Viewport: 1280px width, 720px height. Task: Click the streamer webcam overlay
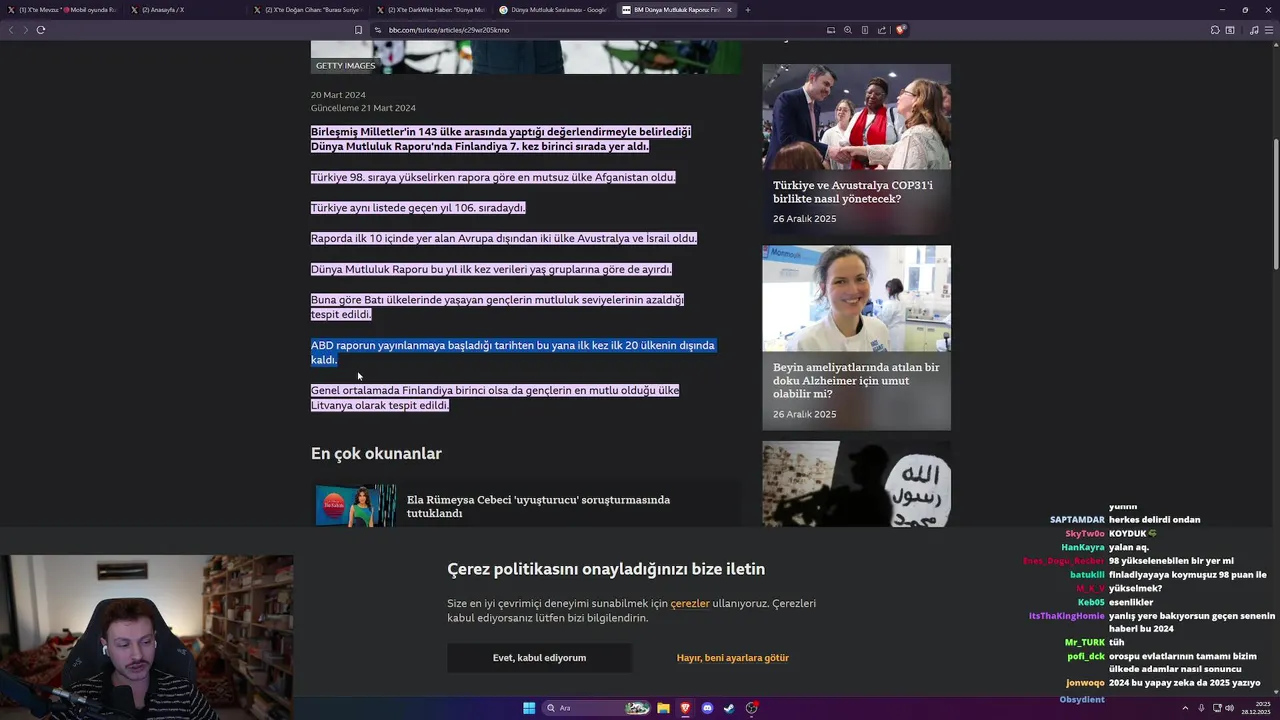pyautogui.click(x=147, y=638)
